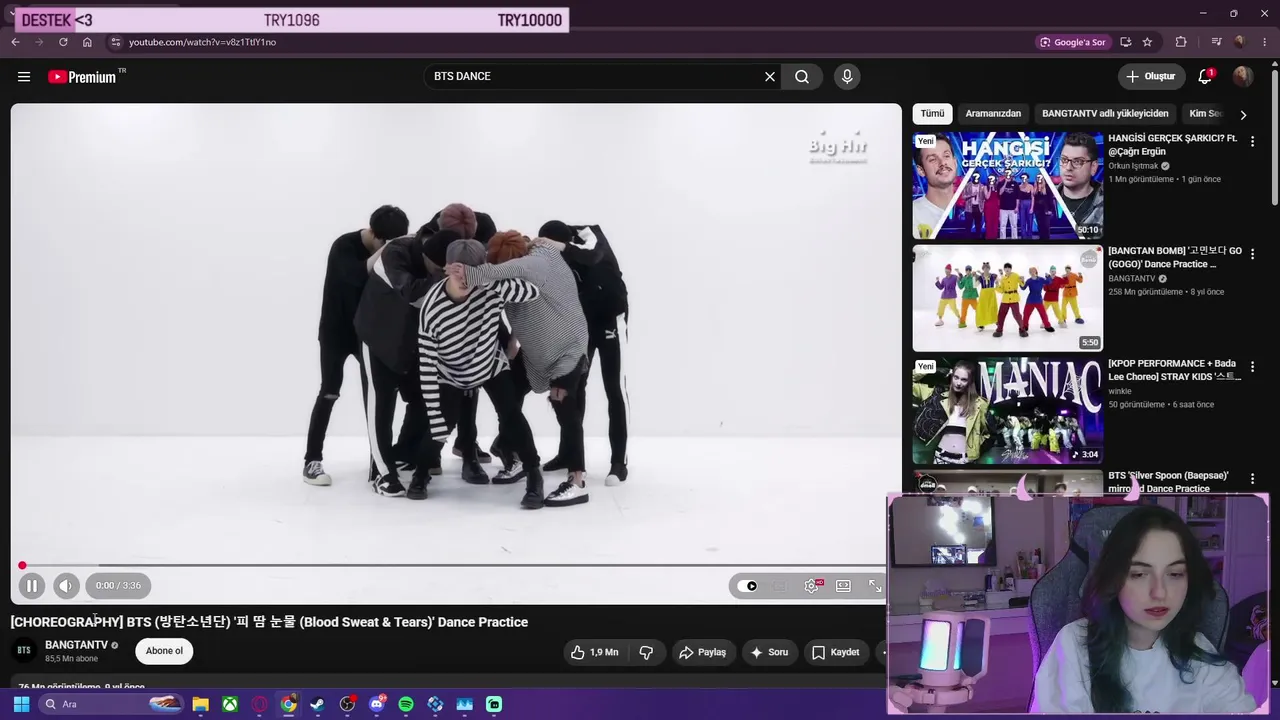
Task: Open the Chrome profile avatar
Action: coord(1240,42)
